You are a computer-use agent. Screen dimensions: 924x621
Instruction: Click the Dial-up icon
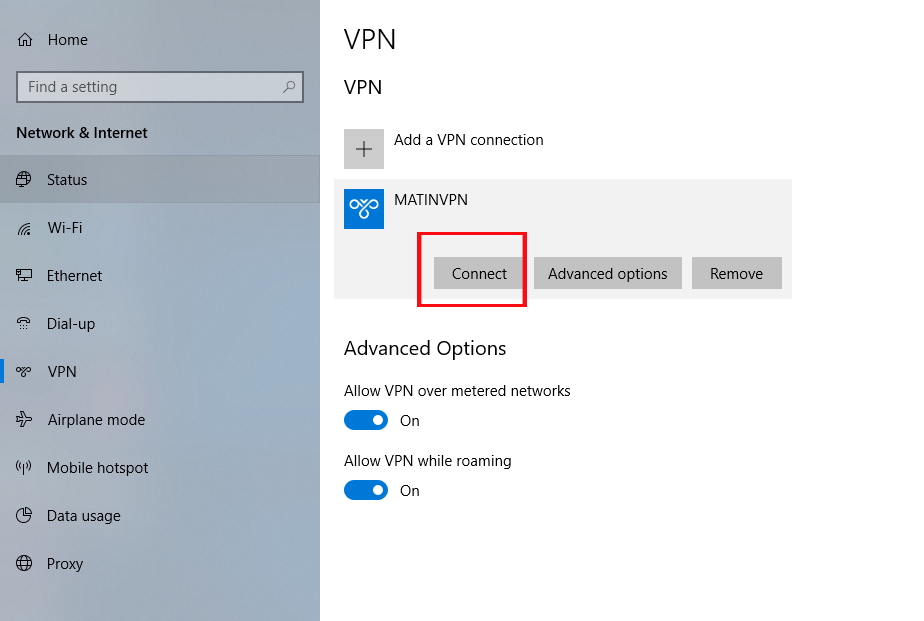(x=25, y=324)
